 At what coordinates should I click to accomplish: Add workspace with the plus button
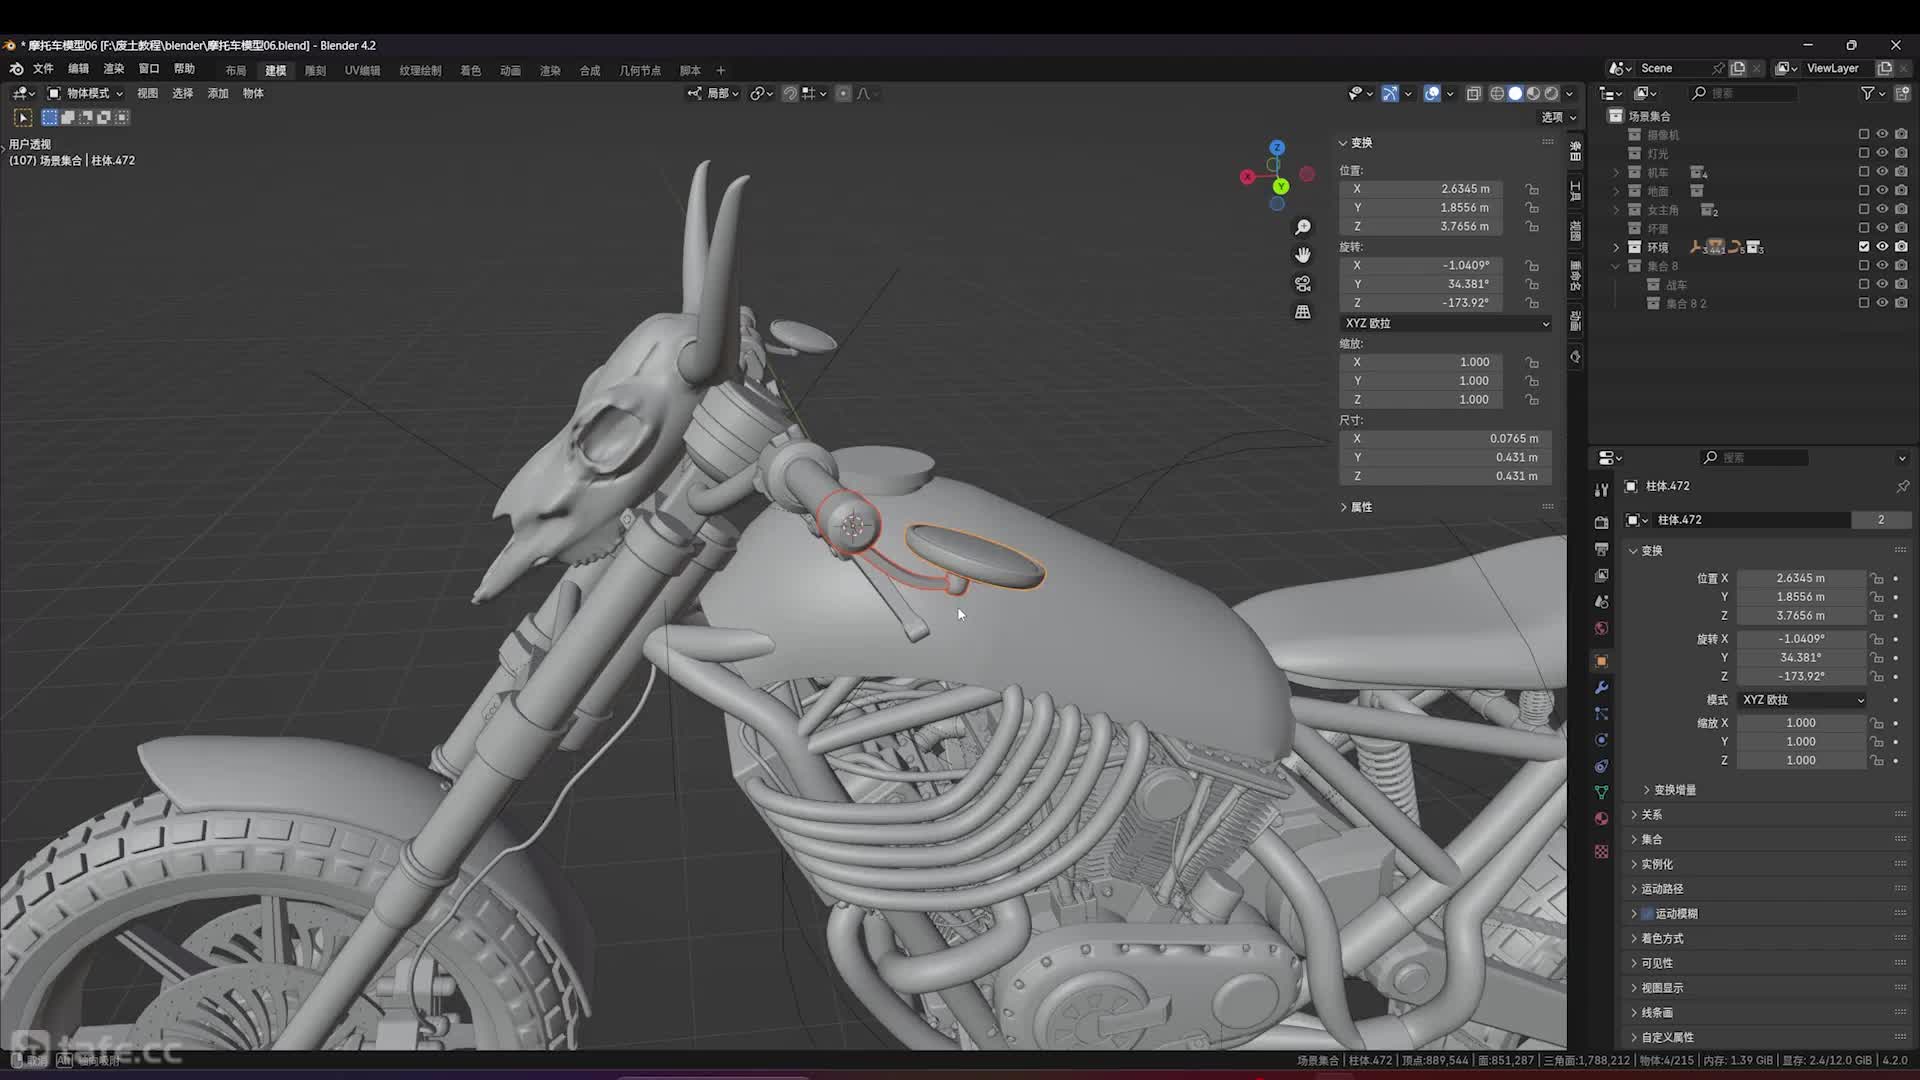coord(720,71)
